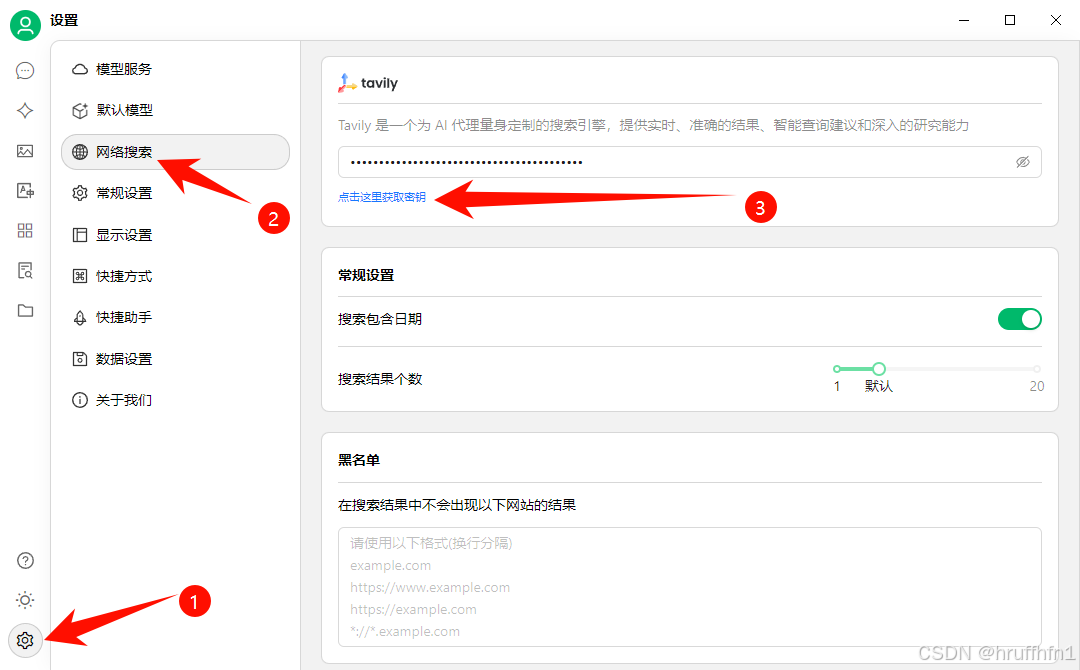Click the tavily logo icon
Viewport: 1080px width, 670px height.
(x=346, y=83)
